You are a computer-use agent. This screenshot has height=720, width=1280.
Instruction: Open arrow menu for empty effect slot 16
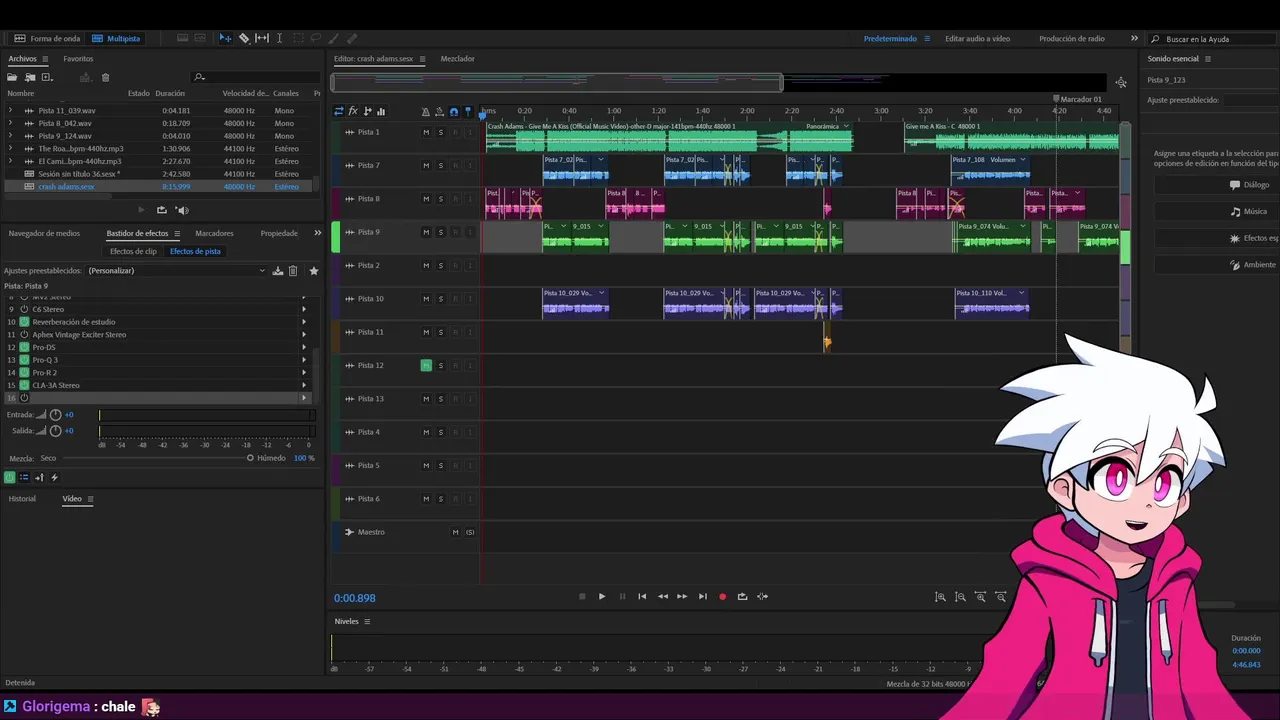[x=304, y=398]
